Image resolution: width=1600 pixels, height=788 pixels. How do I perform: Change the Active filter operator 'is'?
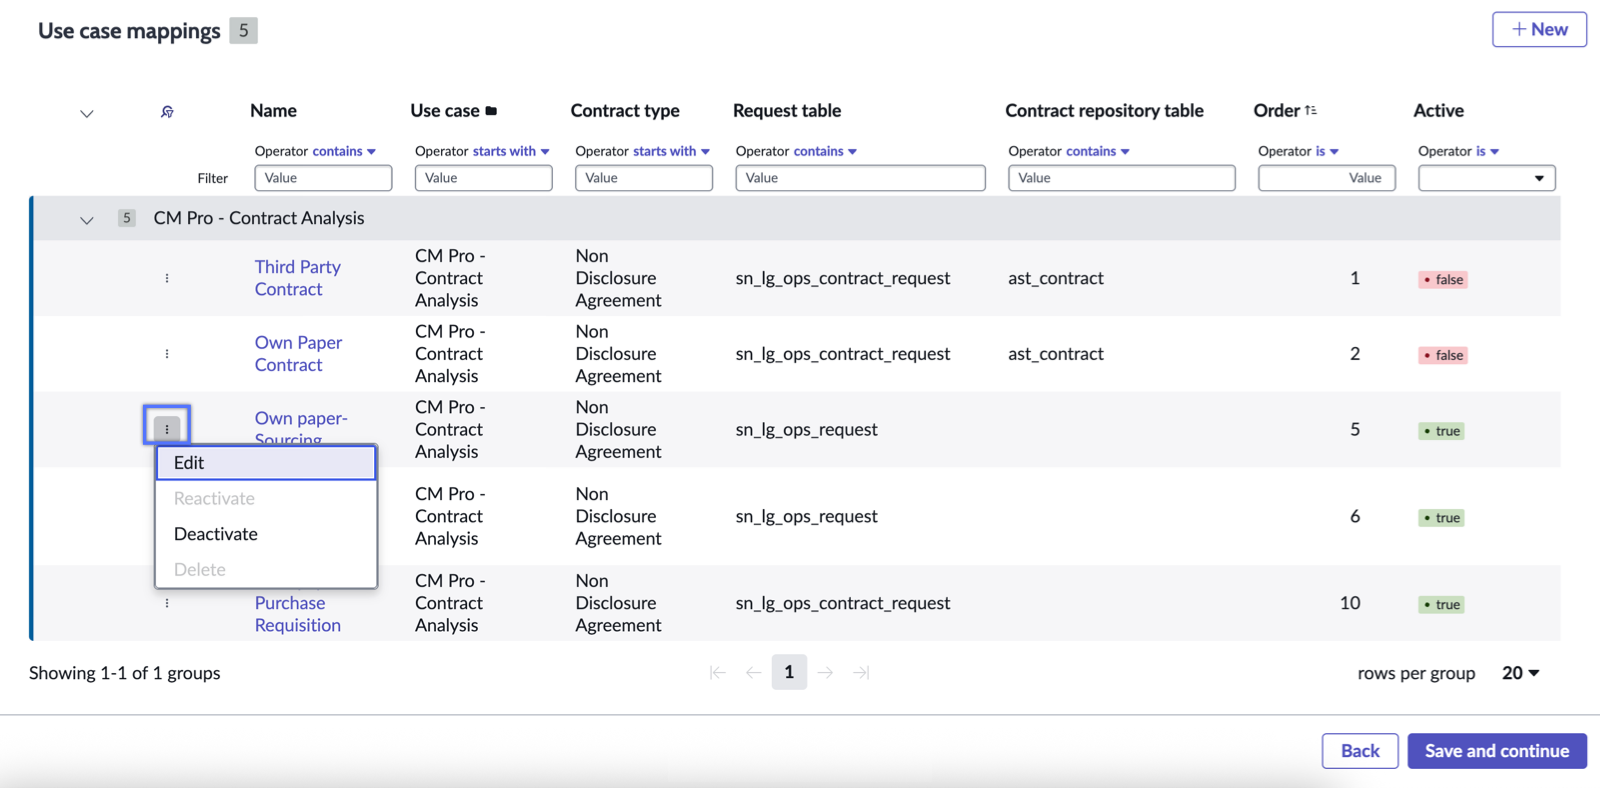click(x=1487, y=151)
